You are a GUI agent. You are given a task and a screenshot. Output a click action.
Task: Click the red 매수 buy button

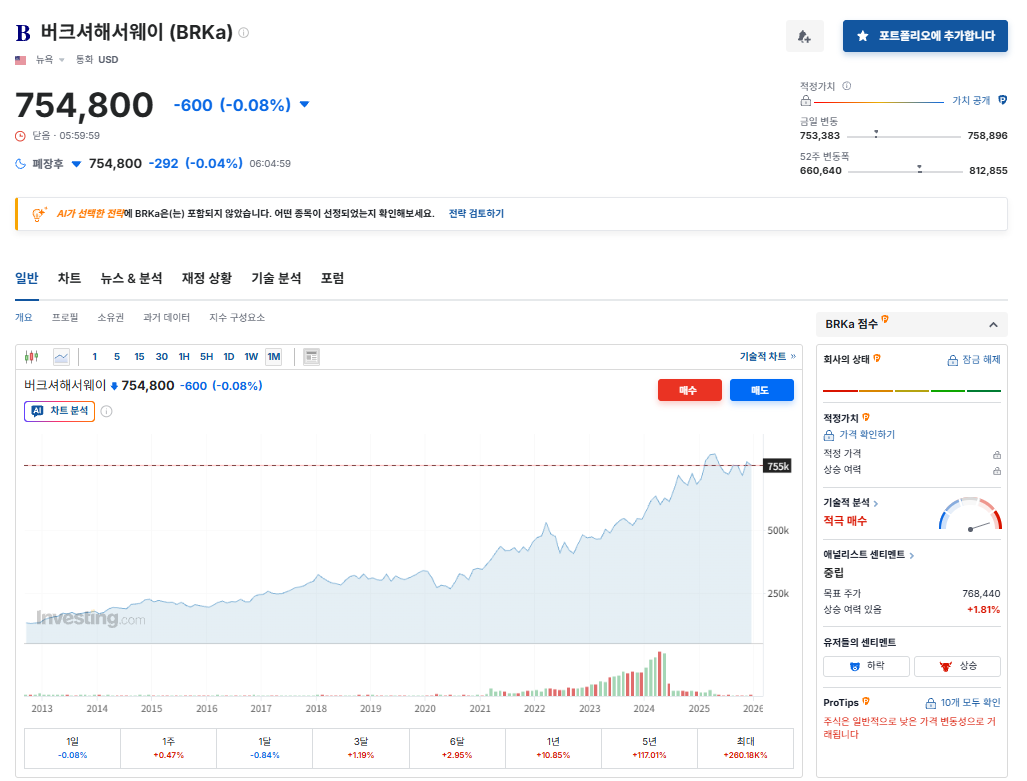coord(689,390)
